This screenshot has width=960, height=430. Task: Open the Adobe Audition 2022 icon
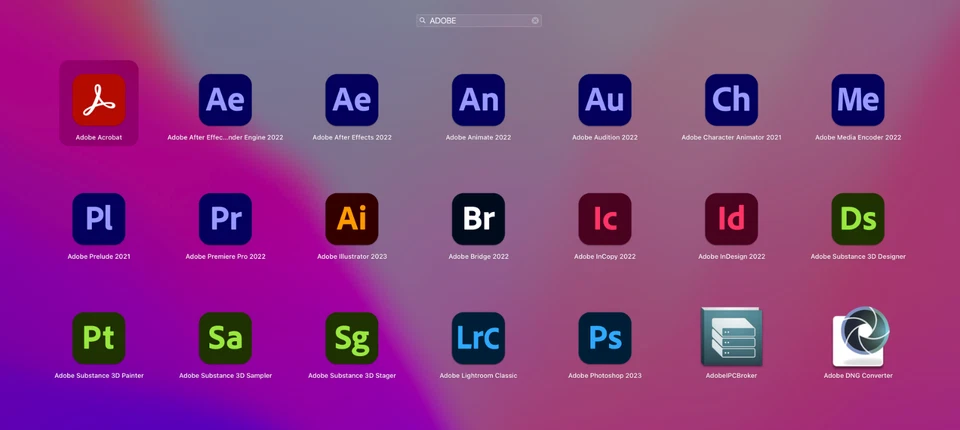[605, 100]
